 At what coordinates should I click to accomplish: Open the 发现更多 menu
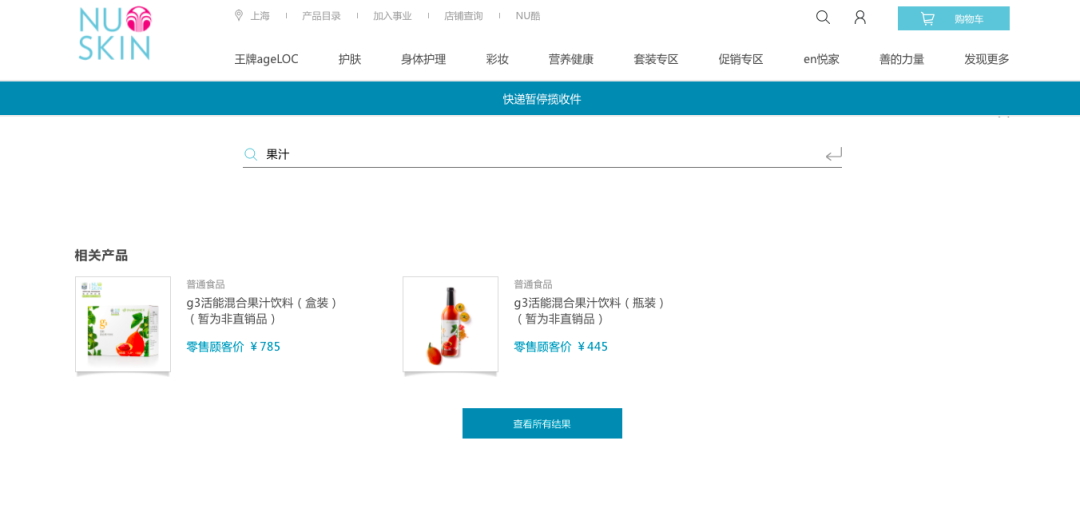(987, 59)
